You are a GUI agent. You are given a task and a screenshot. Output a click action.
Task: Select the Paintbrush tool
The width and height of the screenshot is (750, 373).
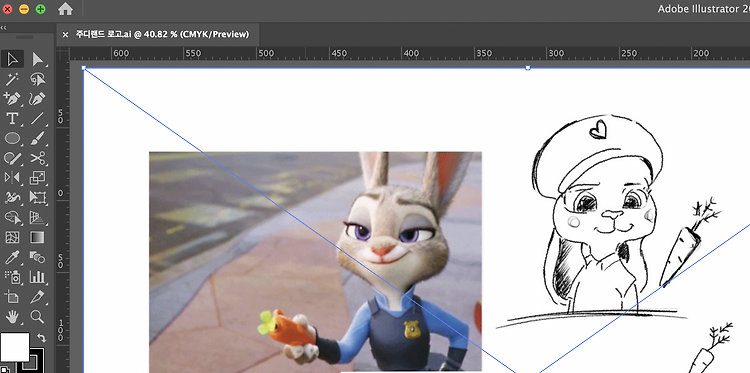37,139
